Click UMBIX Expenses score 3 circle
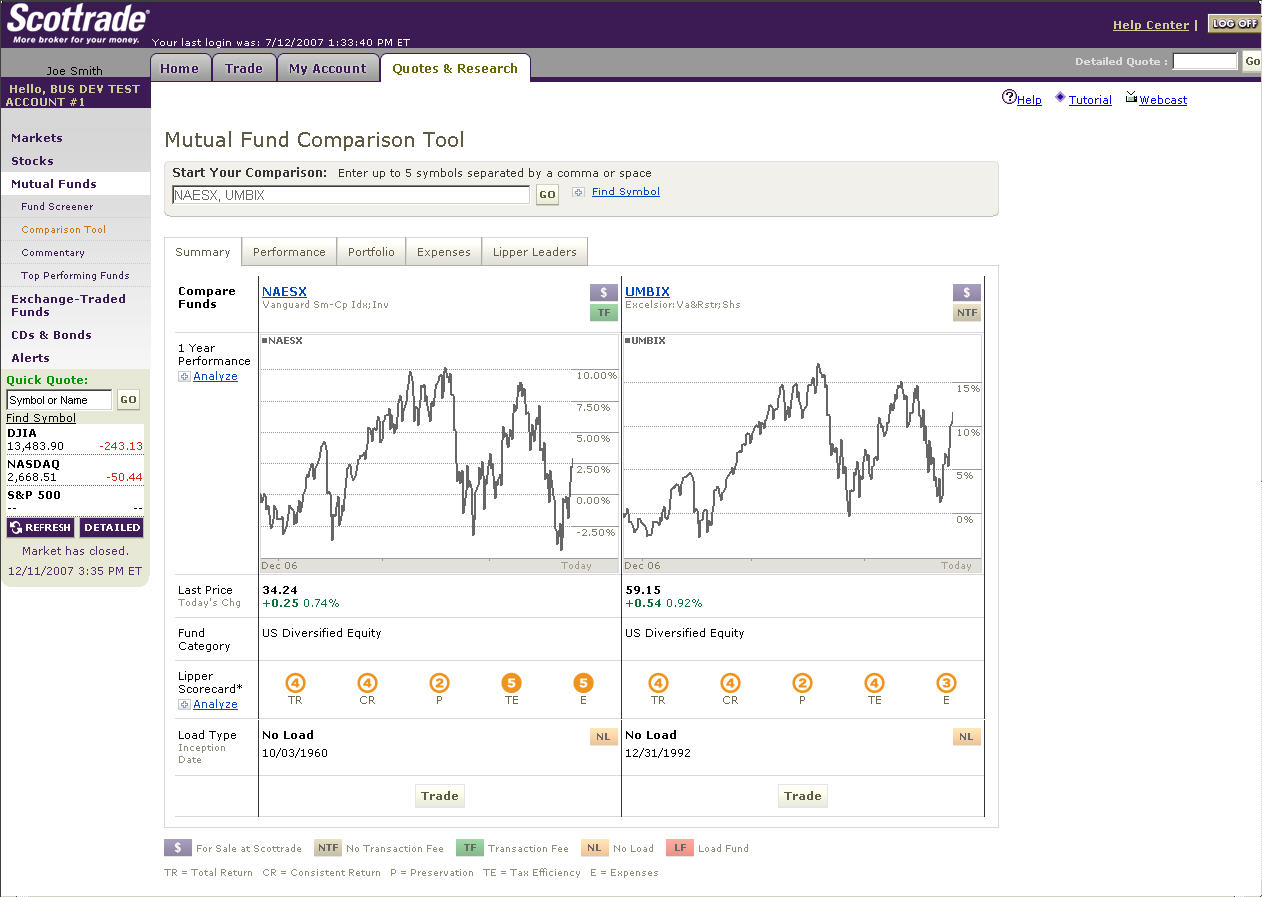Screen dimensions: 1262x897 [x=946, y=683]
